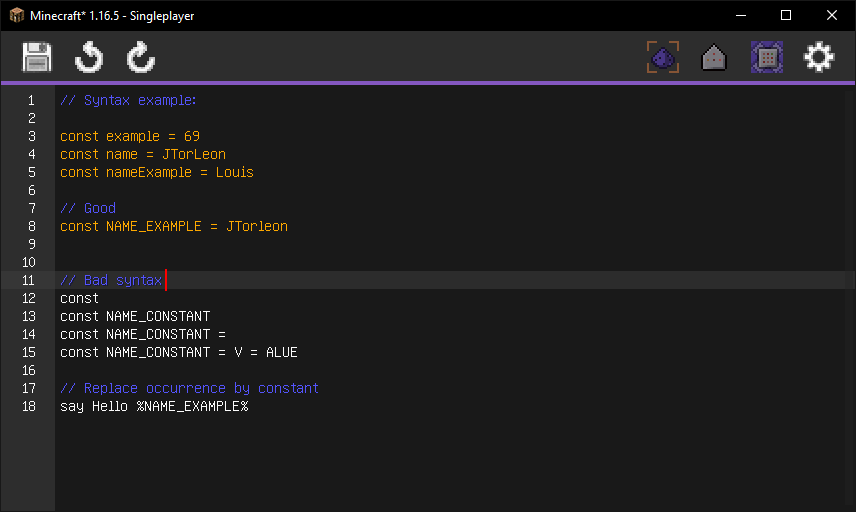Minimize the Minecraft window

tap(740, 15)
